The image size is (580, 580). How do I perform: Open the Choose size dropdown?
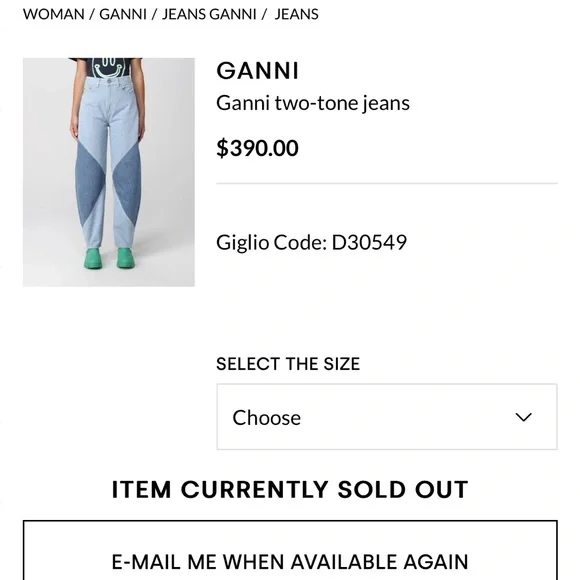387,417
